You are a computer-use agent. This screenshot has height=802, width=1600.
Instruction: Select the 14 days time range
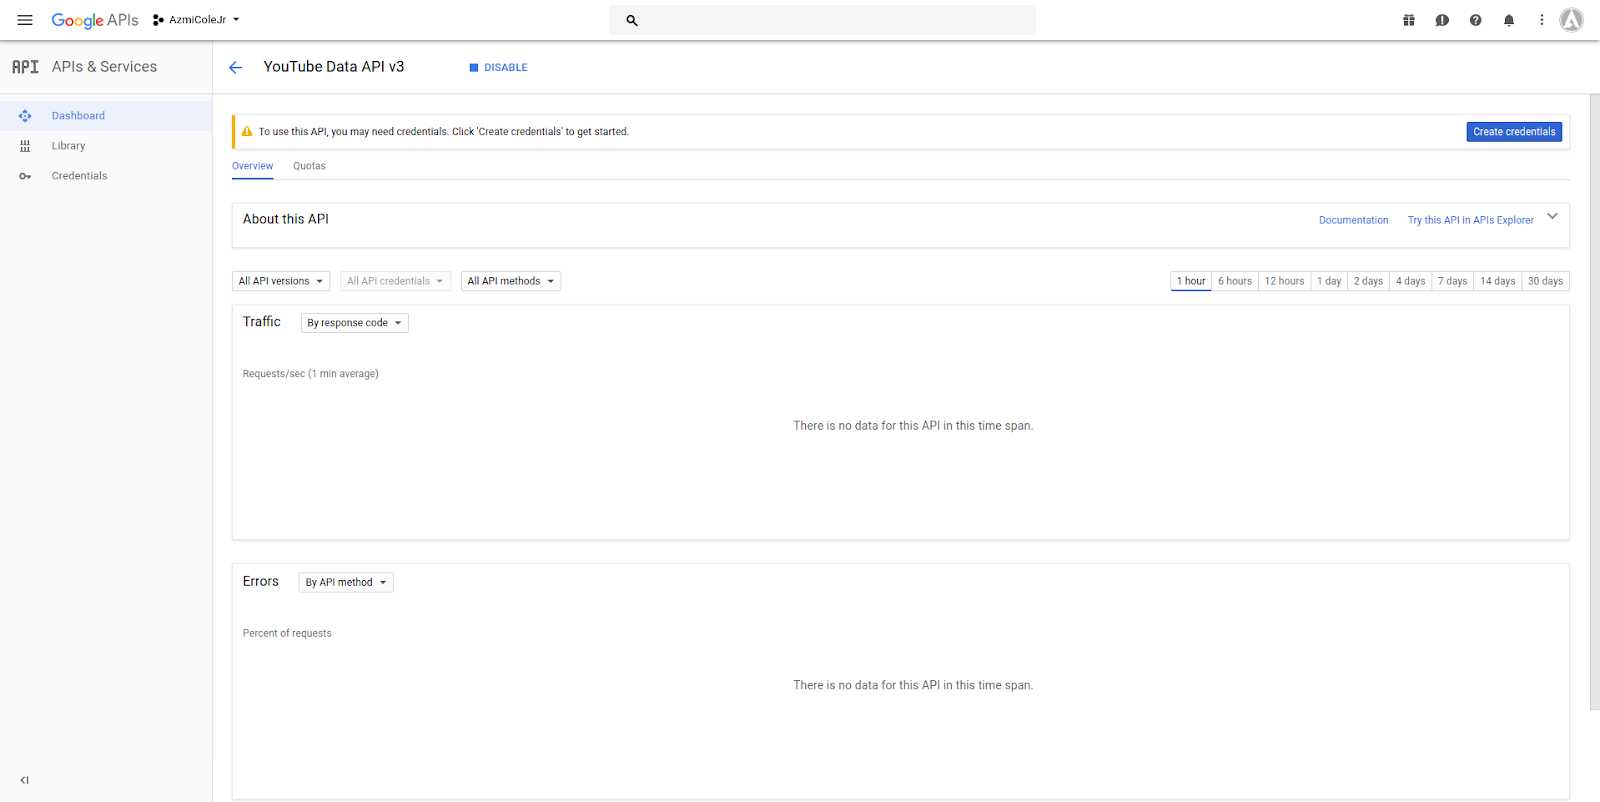click(1497, 281)
